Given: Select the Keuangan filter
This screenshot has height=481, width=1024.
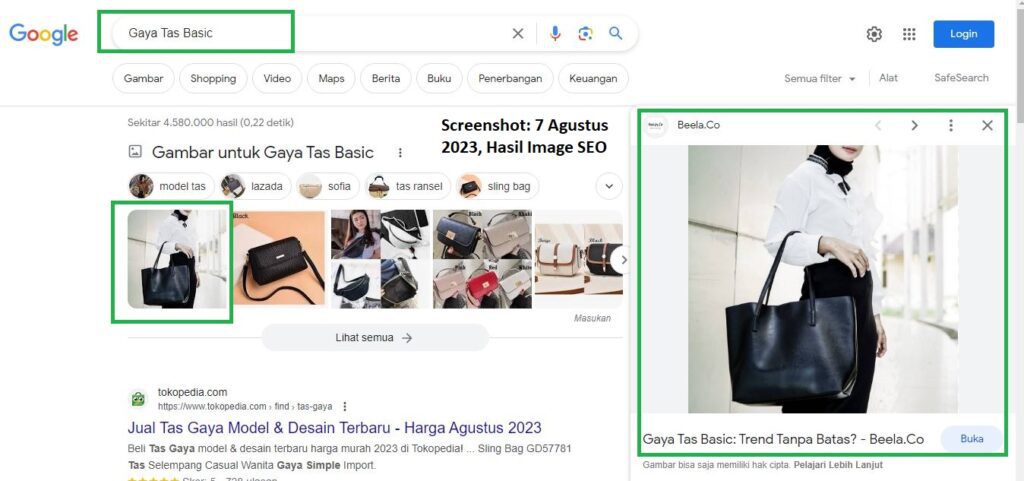Looking at the screenshot, I should pyautogui.click(x=593, y=78).
